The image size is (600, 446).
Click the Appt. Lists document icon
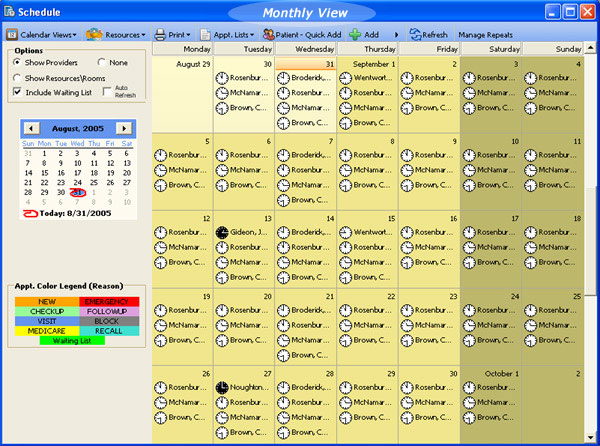coord(205,35)
